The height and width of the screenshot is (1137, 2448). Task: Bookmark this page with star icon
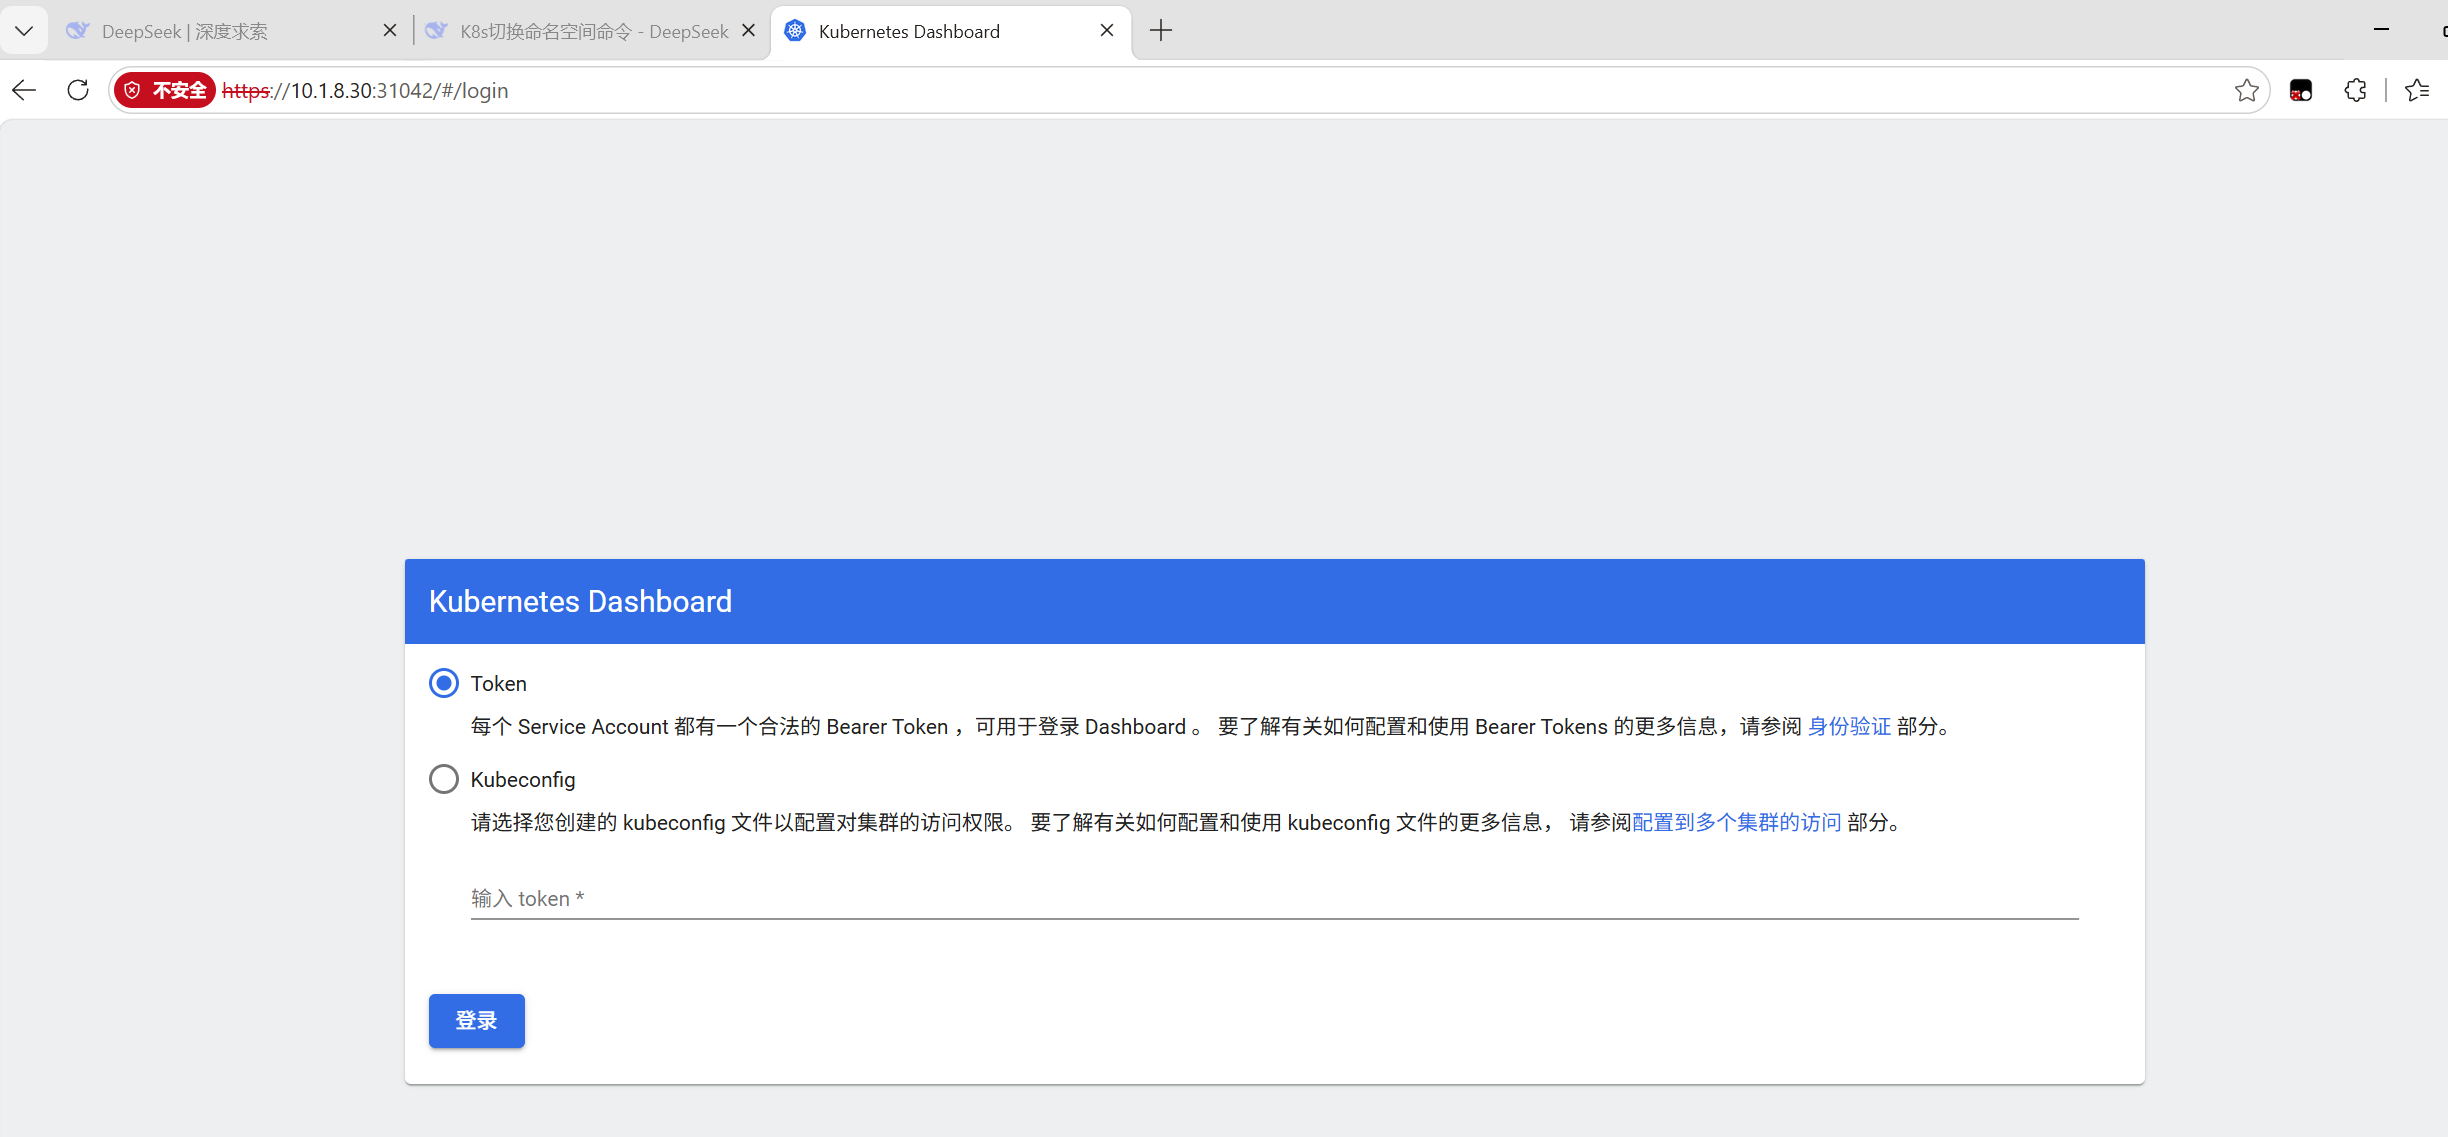tap(2246, 90)
